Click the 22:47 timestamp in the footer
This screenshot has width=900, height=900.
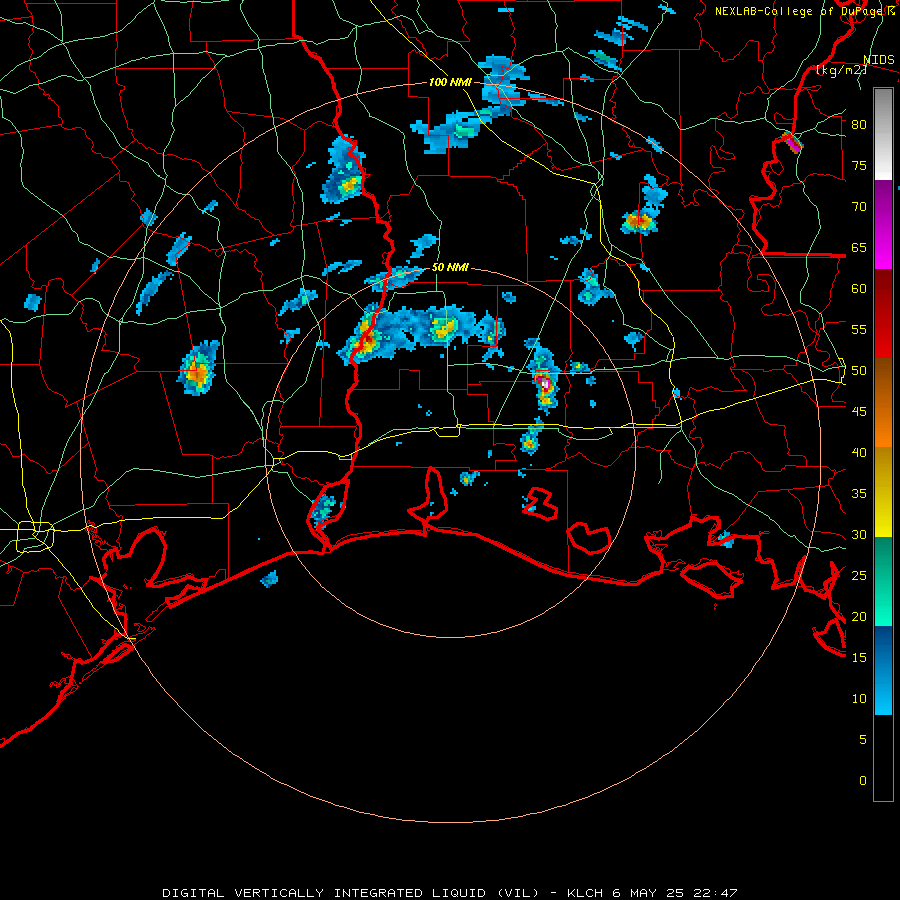click(x=715, y=893)
